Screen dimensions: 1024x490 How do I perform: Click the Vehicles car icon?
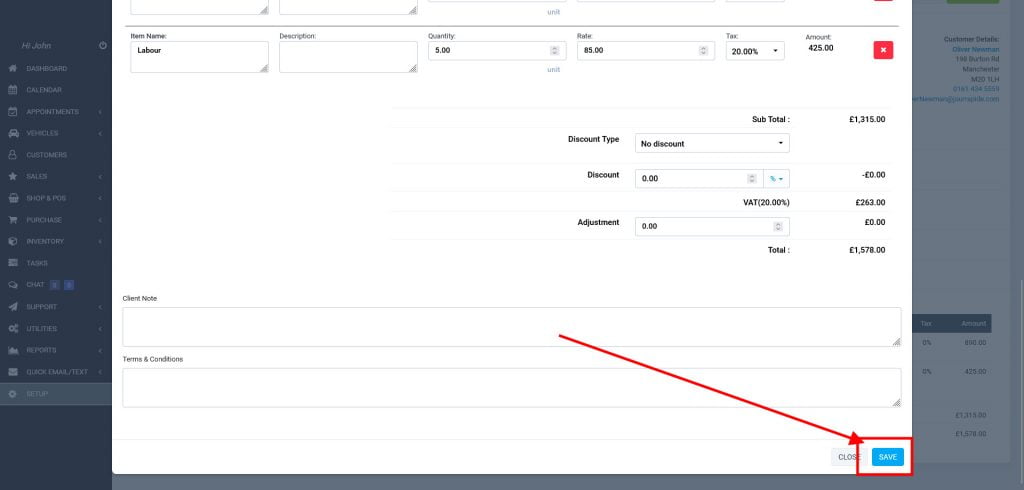click(13, 133)
